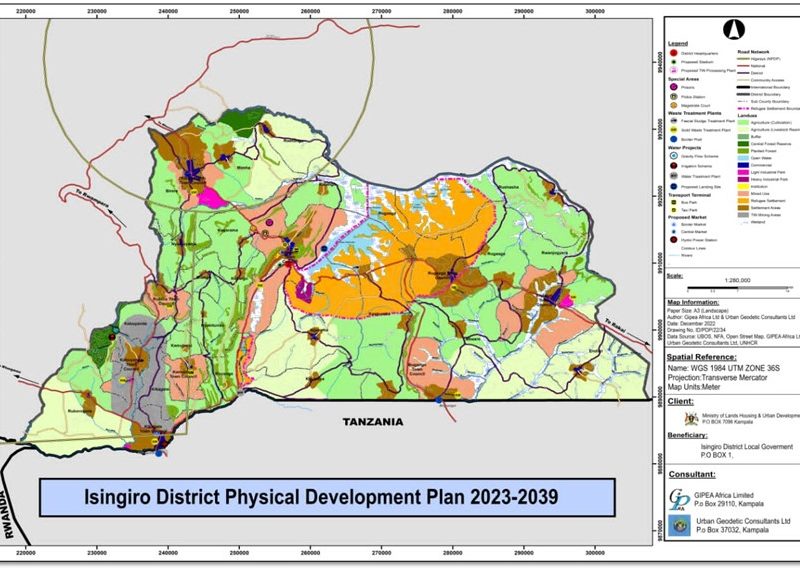Click the GIPEA Africa Limited logo

coord(679,497)
